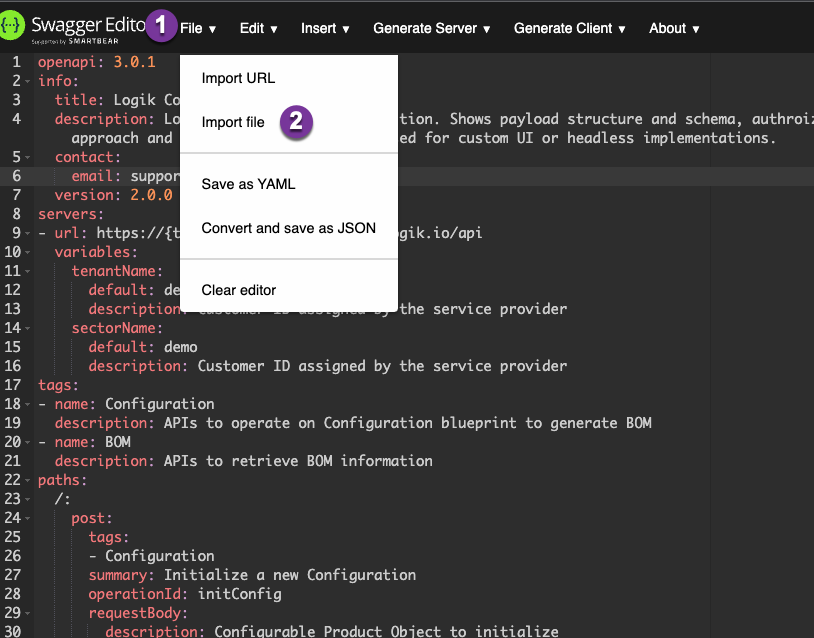This screenshot has width=814, height=638.
Task: Click the Swagger Editor logo icon
Action: click(14, 24)
